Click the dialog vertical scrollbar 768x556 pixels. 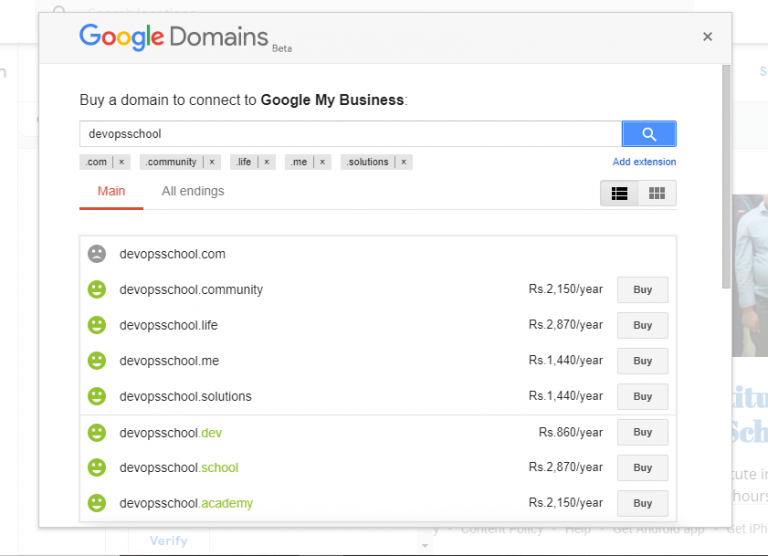(x=726, y=176)
